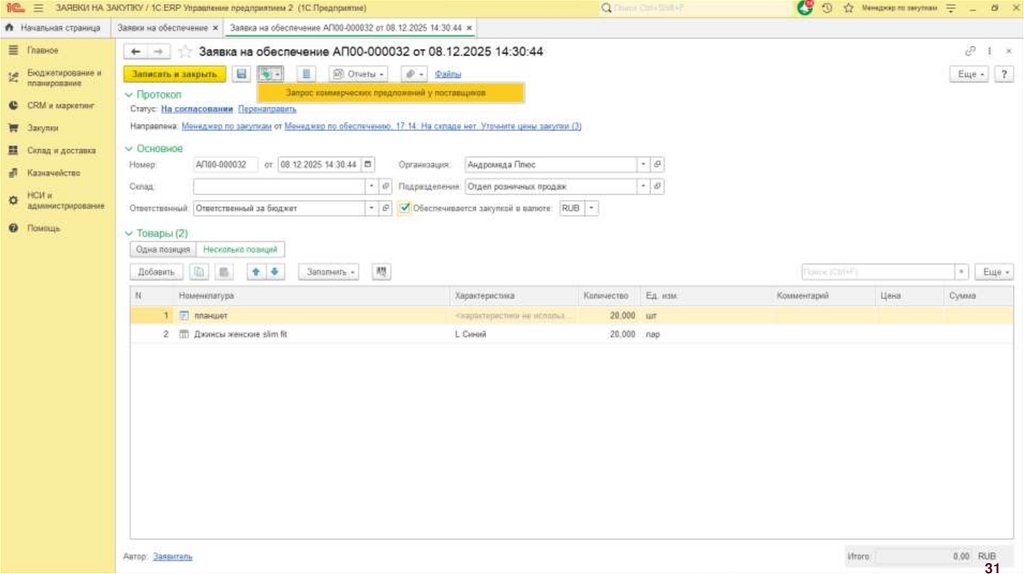Open the Заполнить dropdown button
Image resolution: width=1024 pixels, height=574 pixels.
328,272
